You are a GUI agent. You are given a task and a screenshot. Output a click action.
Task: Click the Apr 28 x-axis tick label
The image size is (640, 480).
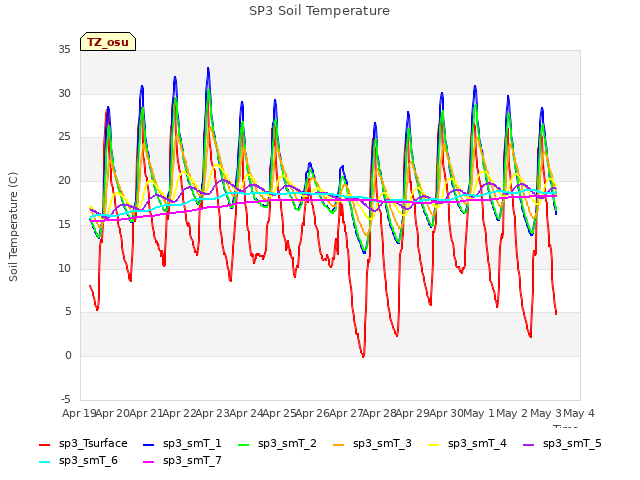point(379,413)
